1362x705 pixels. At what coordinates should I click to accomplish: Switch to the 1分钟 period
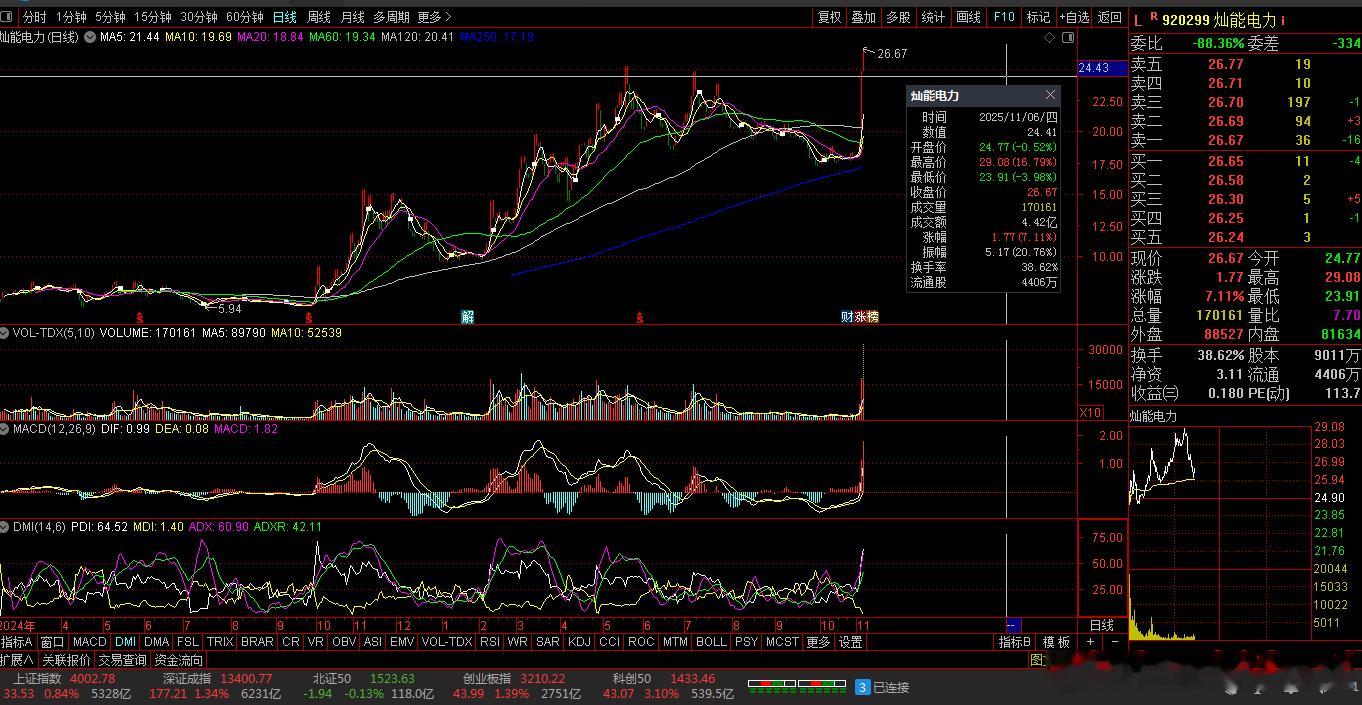click(x=71, y=17)
